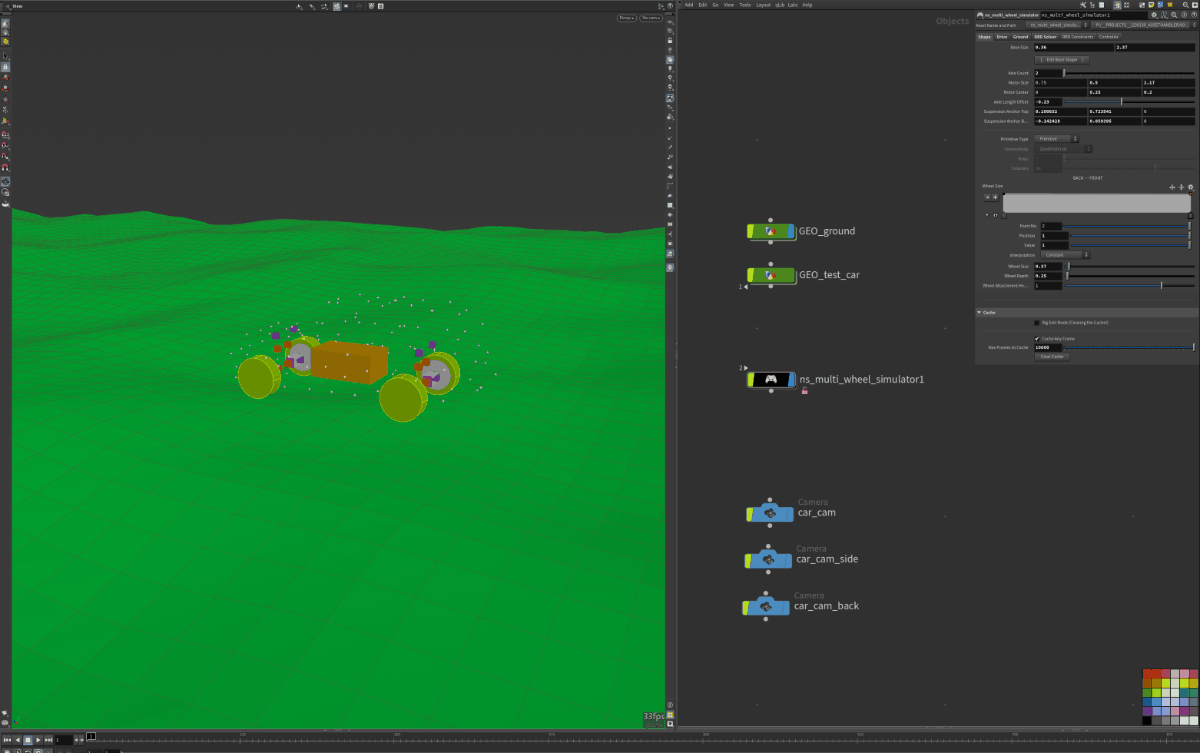Toggle left-side flag on GEO_ground node
The image size is (1200, 753).
[750, 231]
